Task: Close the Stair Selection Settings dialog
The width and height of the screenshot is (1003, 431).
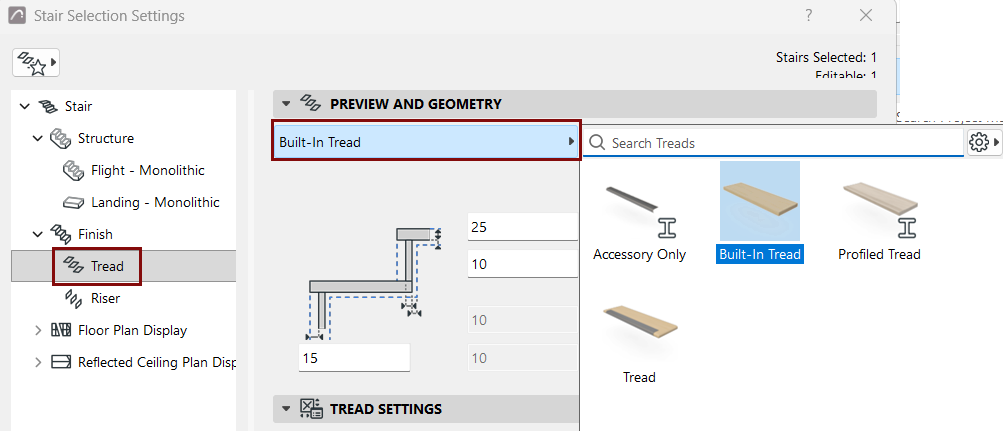Action: 866,15
